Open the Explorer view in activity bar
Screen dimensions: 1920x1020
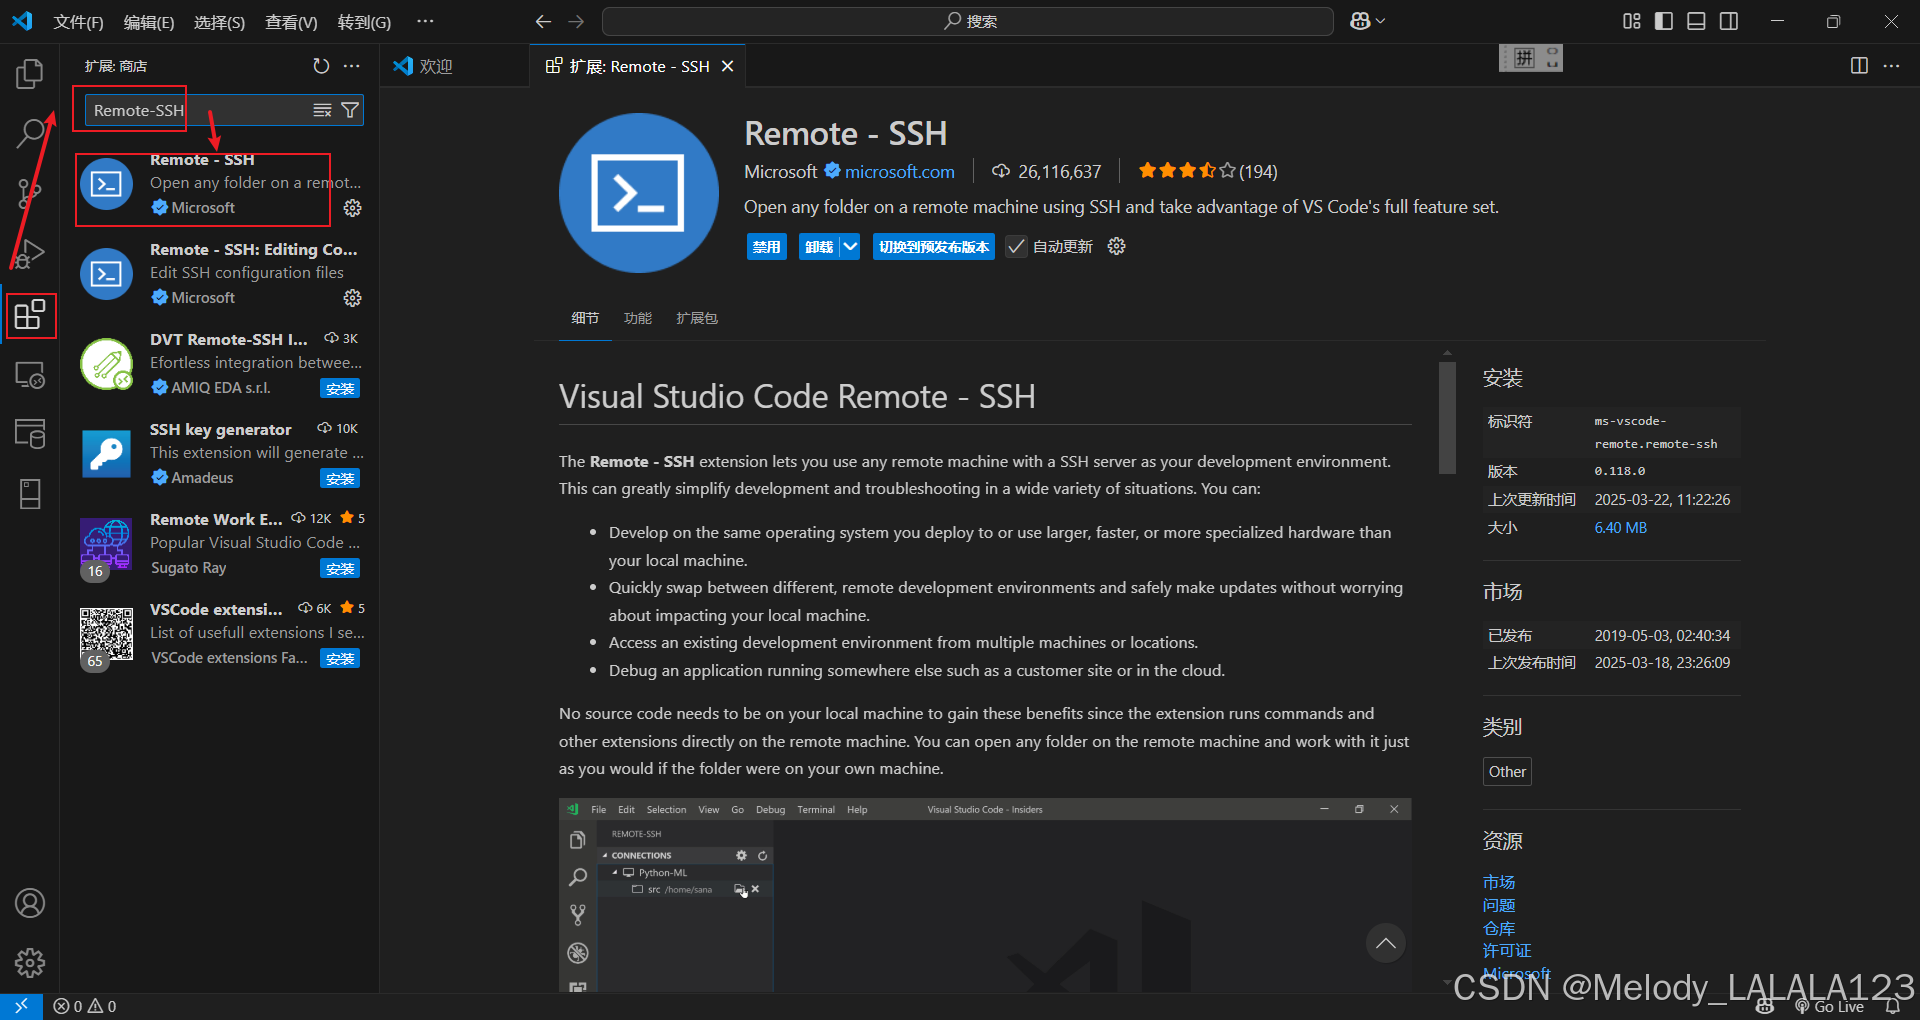pos(30,73)
